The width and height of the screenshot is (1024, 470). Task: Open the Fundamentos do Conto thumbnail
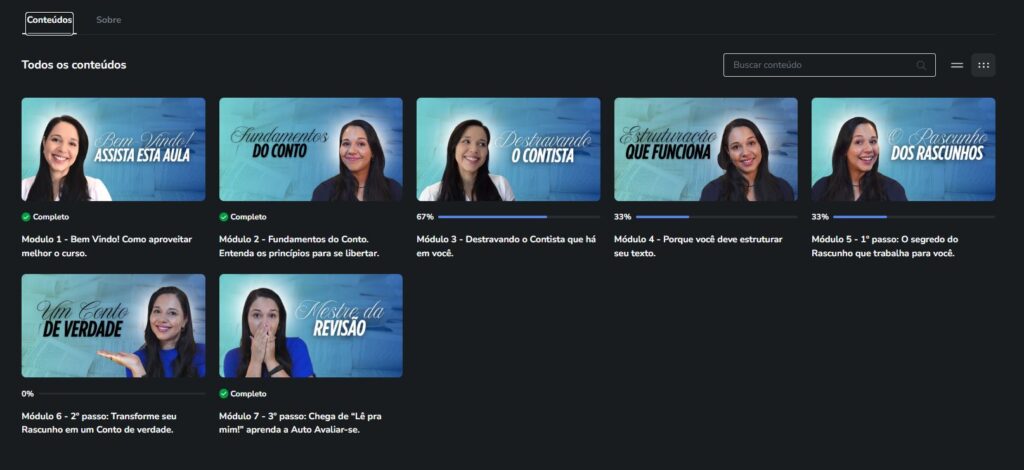pyautogui.click(x=311, y=149)
